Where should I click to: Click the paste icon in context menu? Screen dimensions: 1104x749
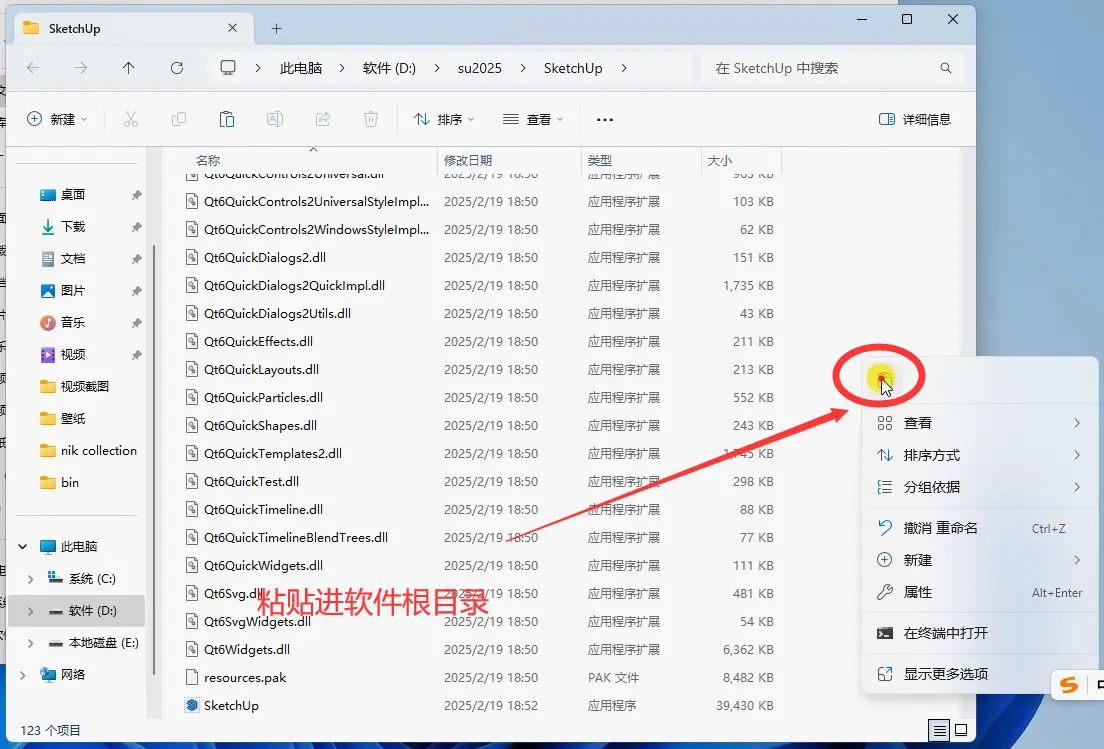885,381
